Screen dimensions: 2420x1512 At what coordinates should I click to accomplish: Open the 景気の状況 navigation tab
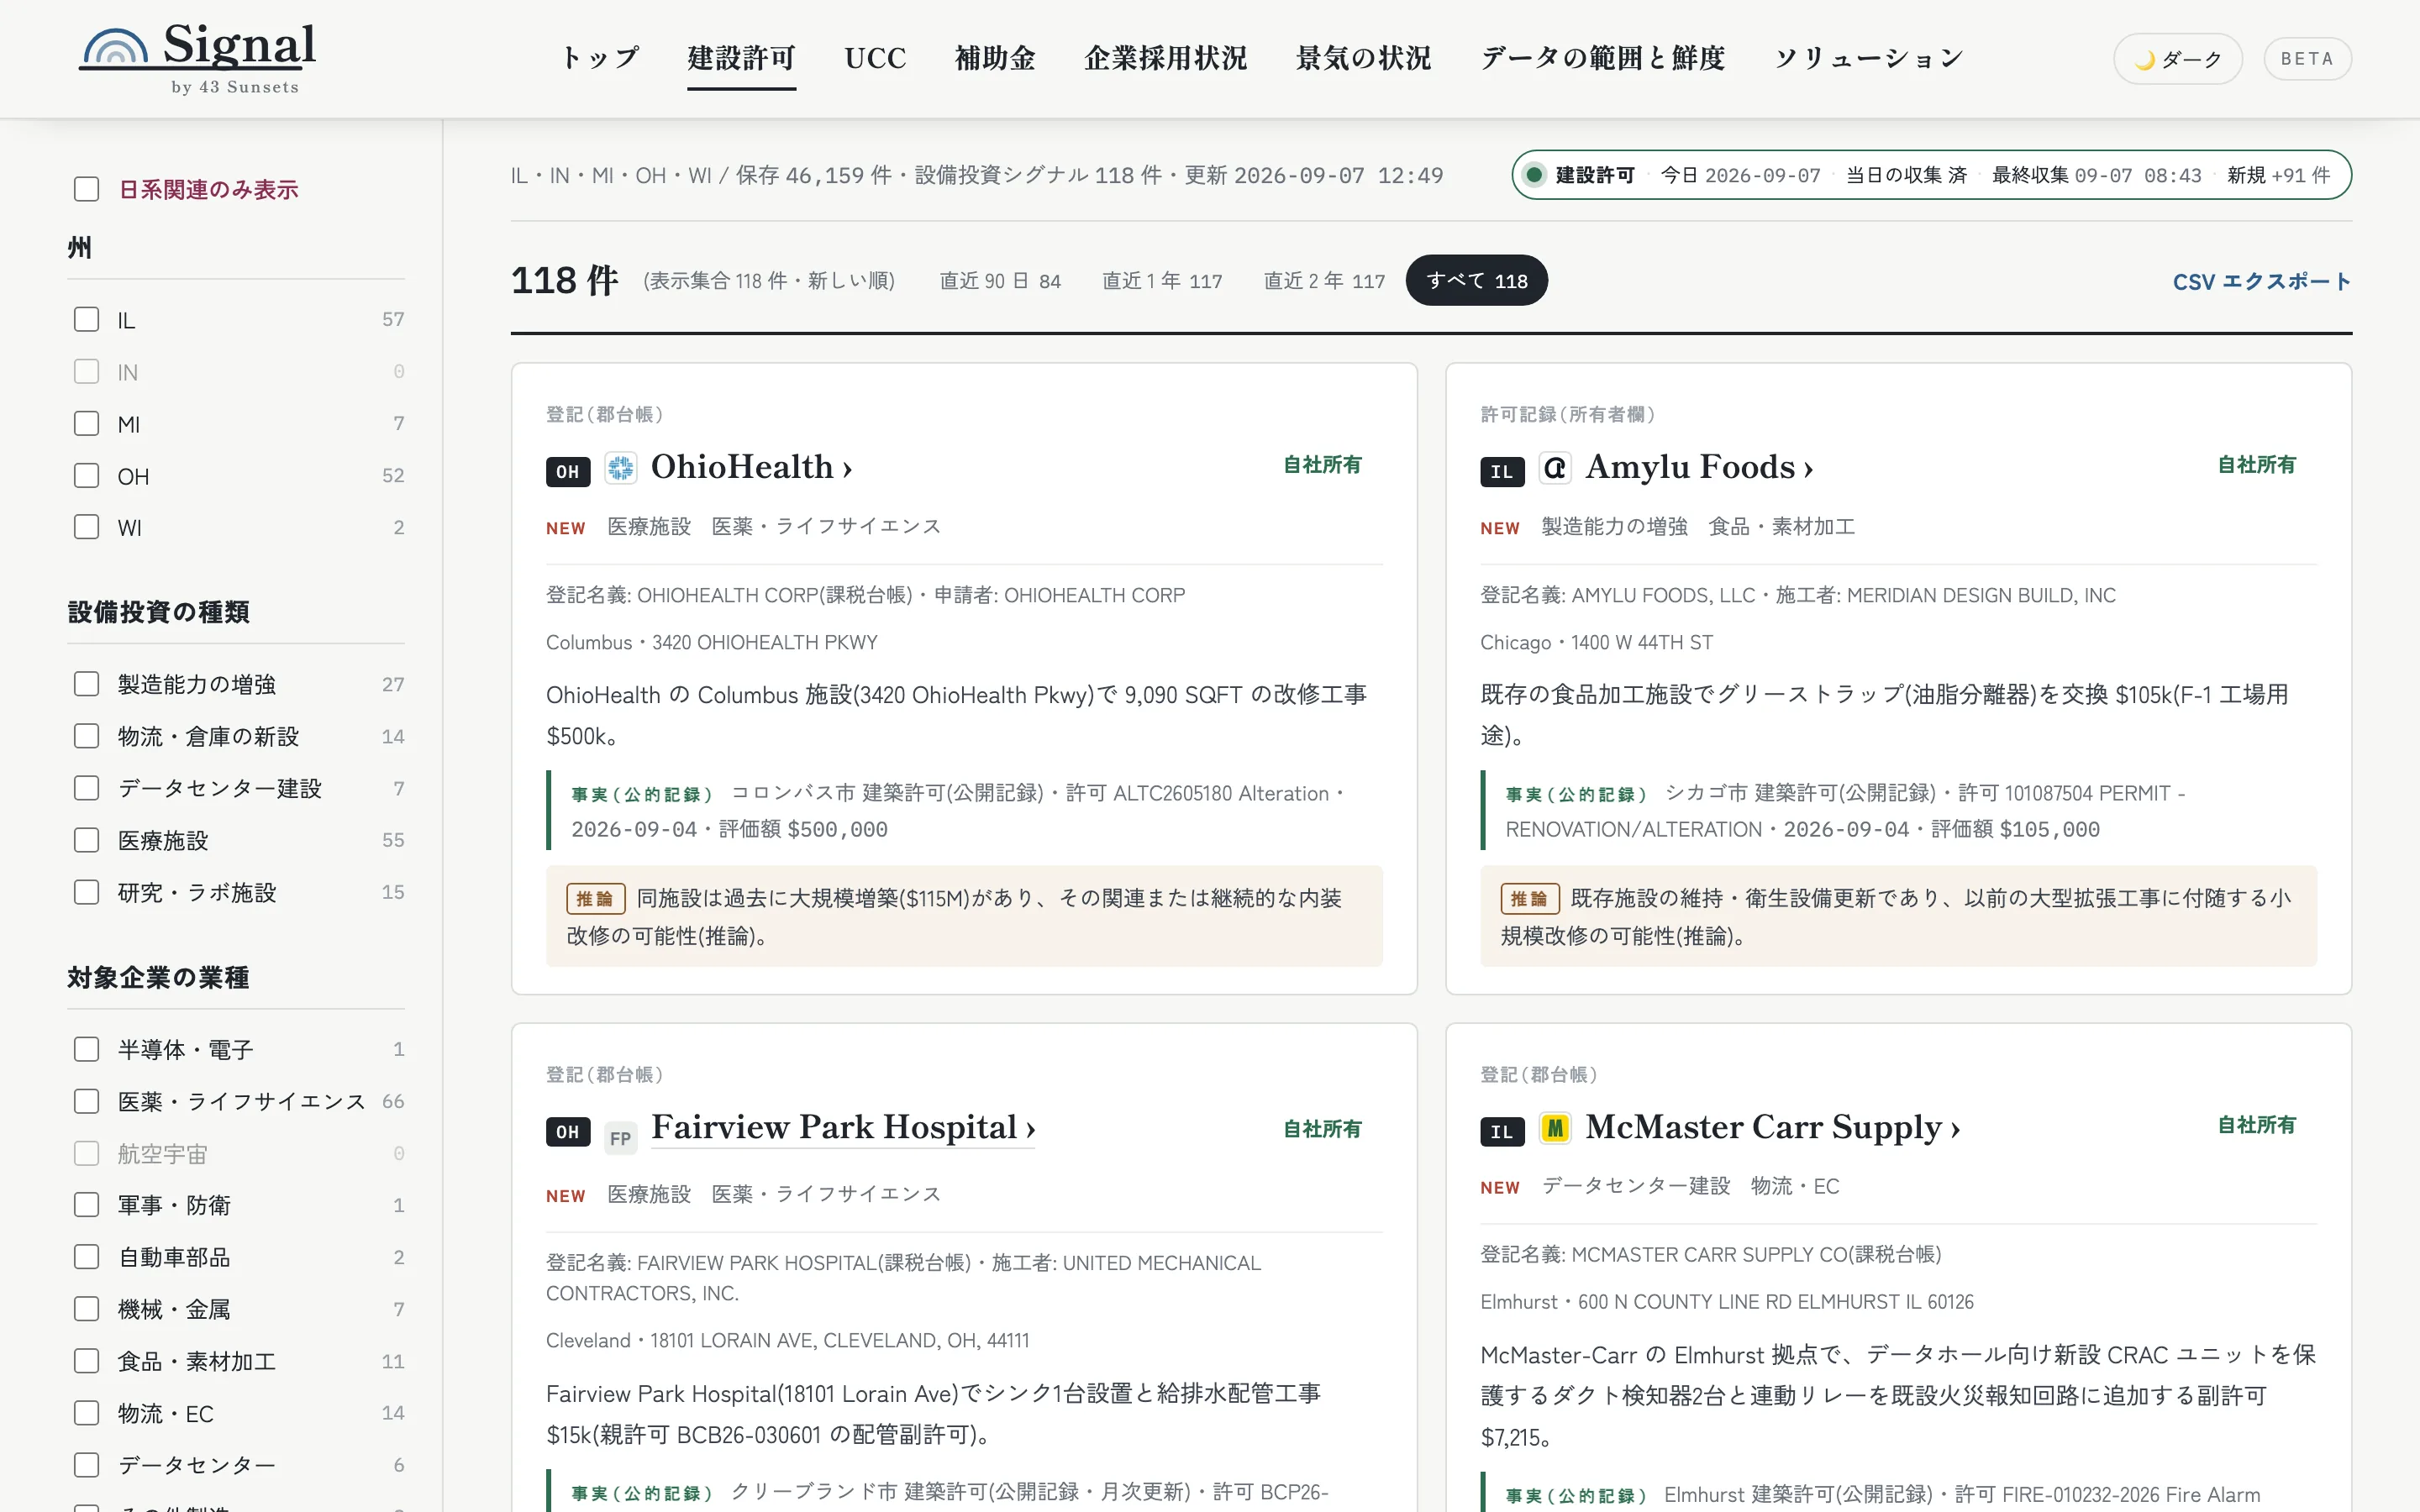1363,58
